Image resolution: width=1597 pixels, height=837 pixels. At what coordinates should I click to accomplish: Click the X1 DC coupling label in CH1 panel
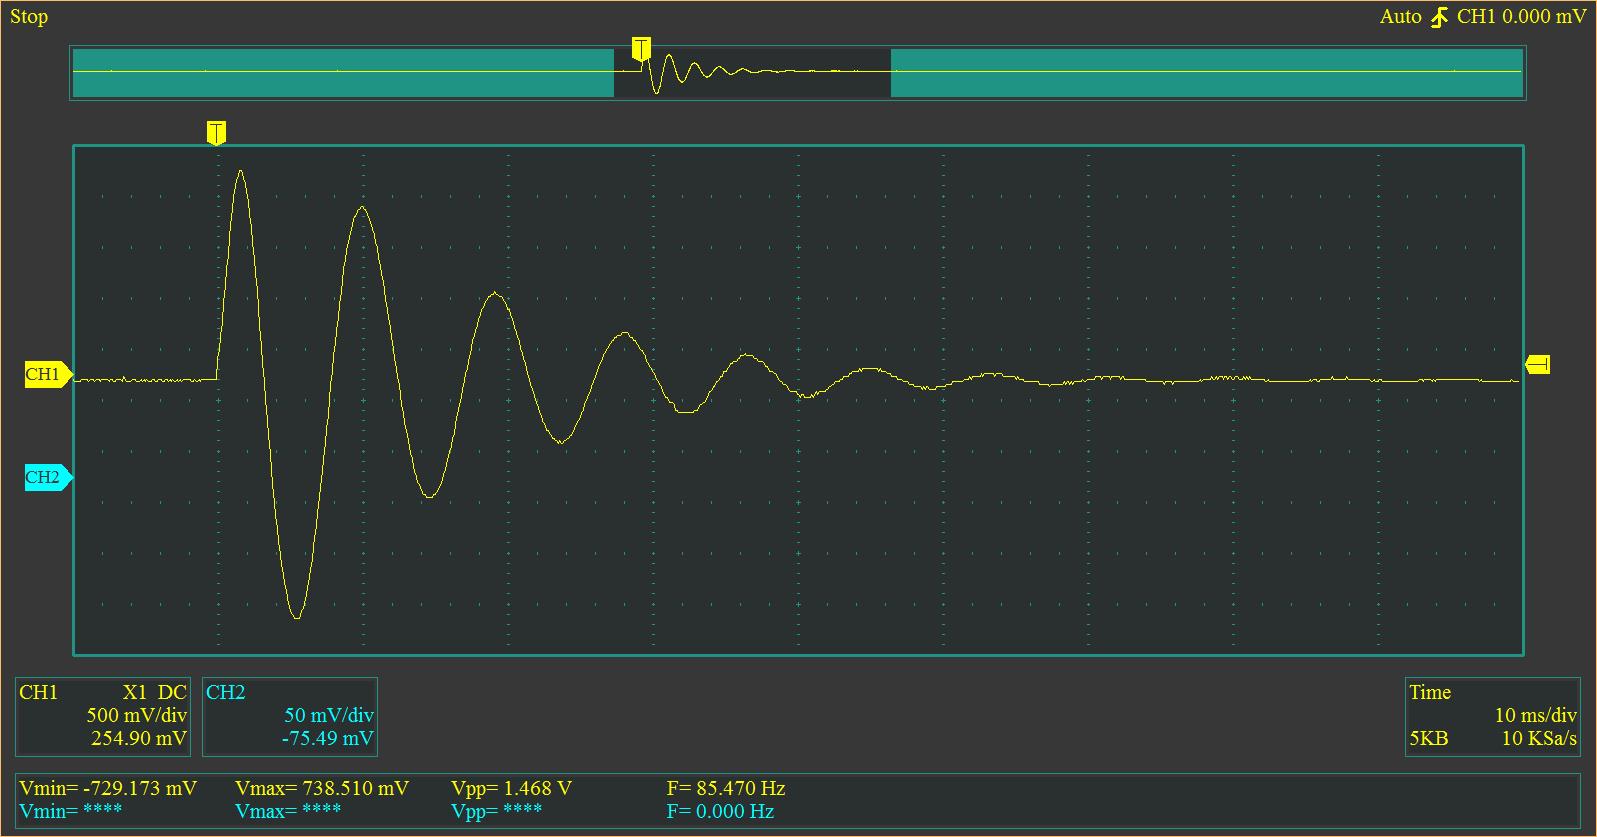coord(154,692)
